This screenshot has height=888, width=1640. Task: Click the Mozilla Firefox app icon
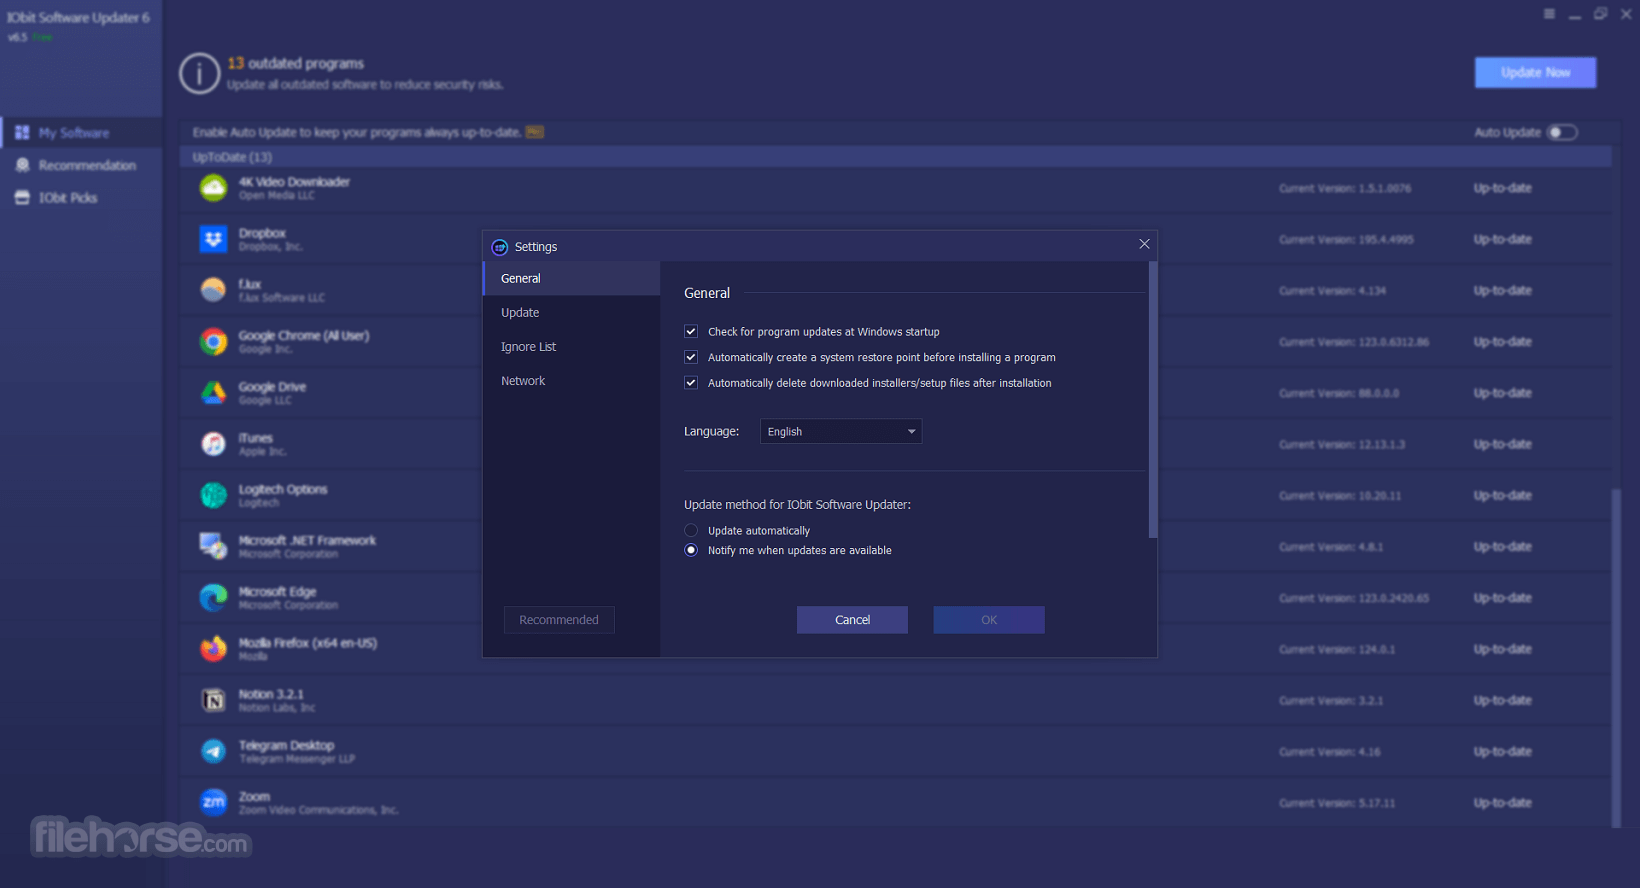[x=213, y=649]
